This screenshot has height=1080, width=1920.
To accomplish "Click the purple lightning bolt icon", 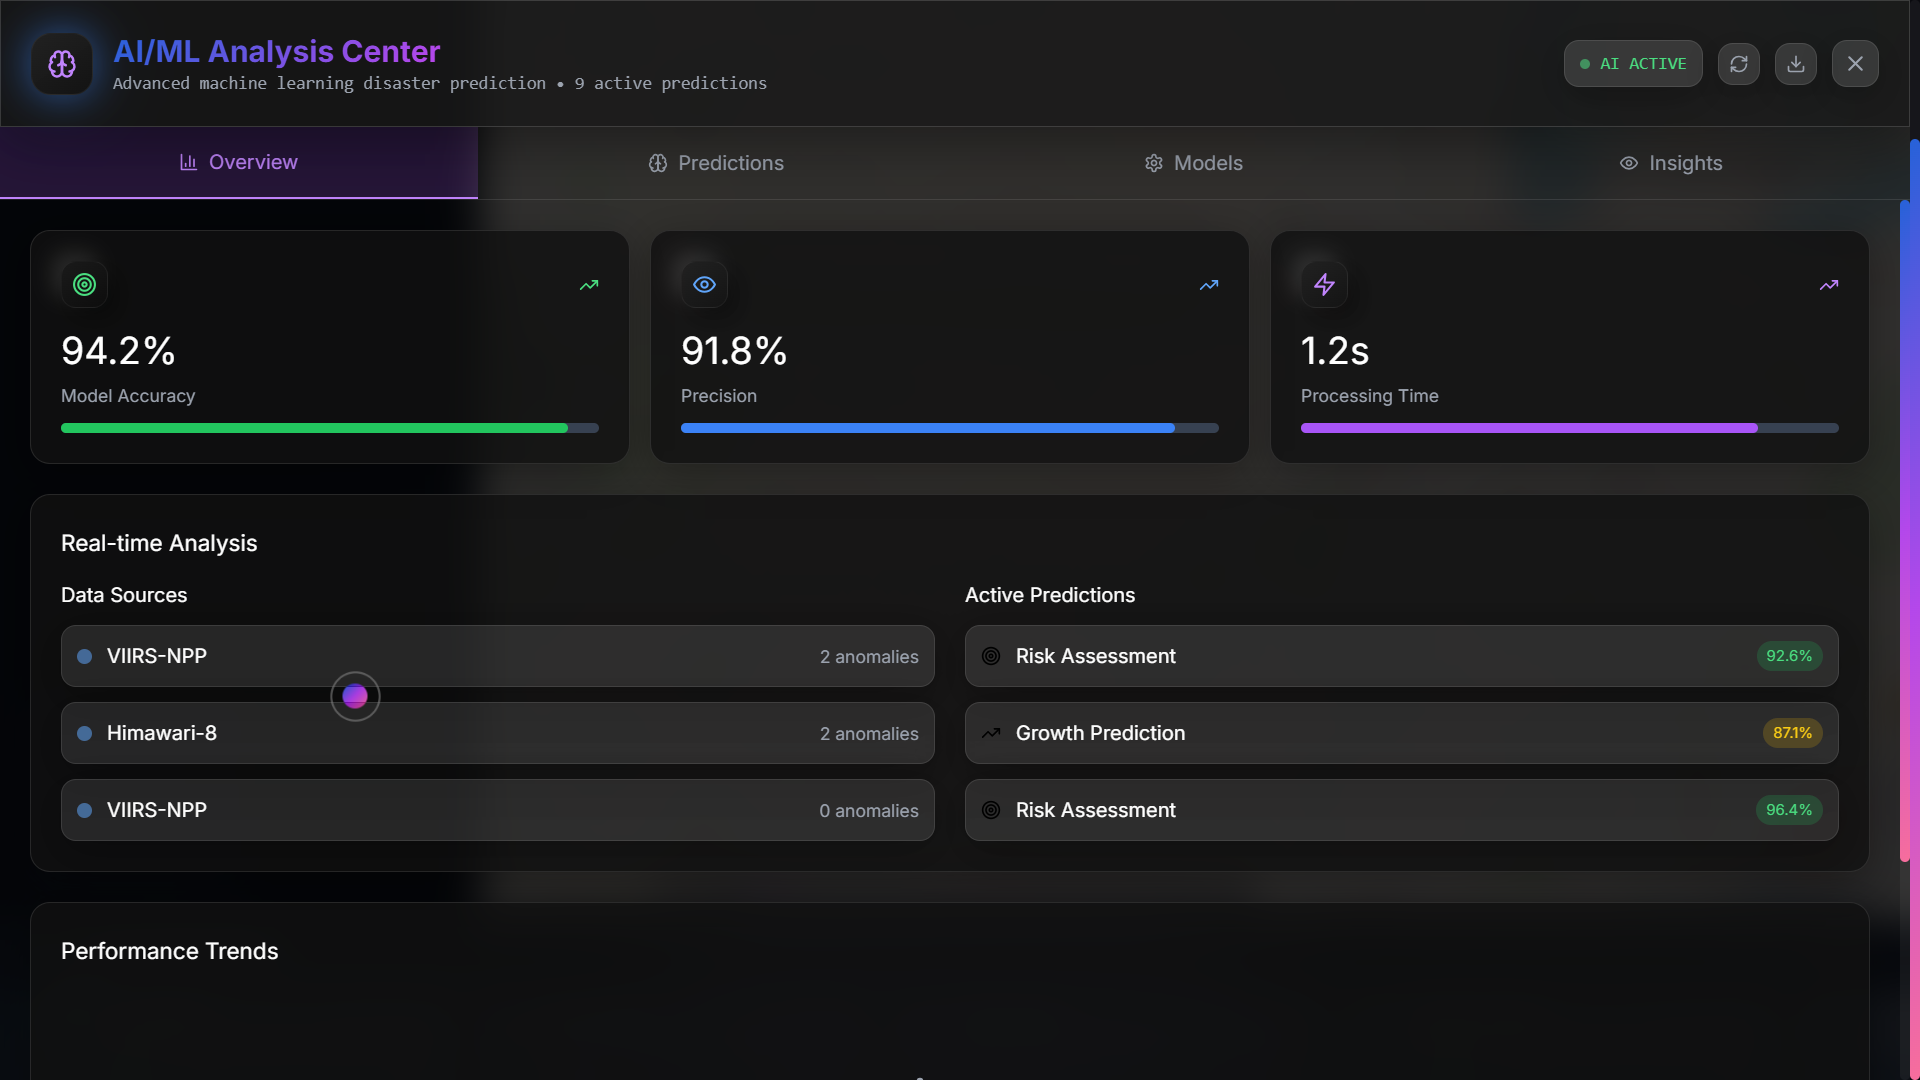I will click(x=1324, y=285).
